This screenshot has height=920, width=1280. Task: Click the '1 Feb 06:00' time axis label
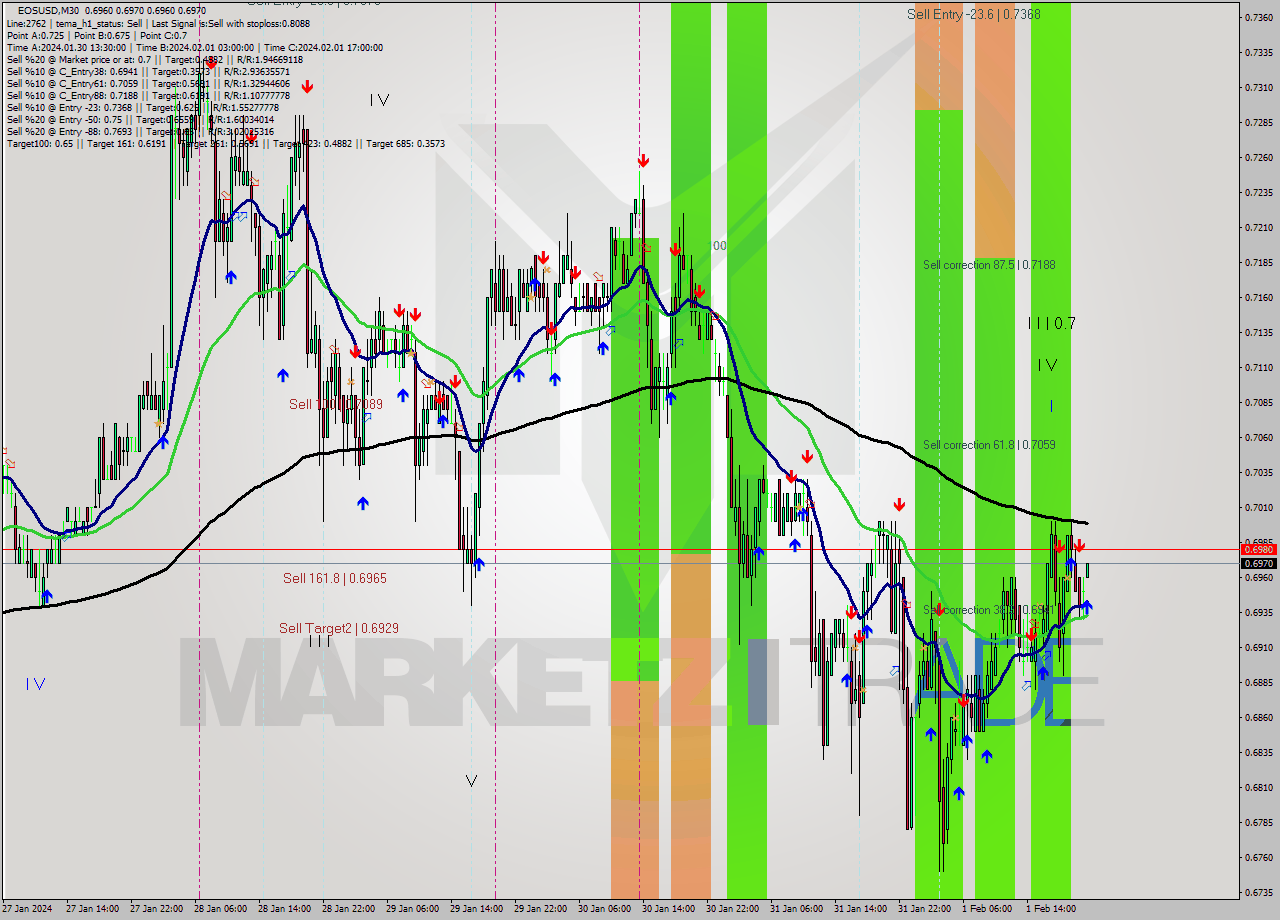pyautogui.click(x=986, y=909)
